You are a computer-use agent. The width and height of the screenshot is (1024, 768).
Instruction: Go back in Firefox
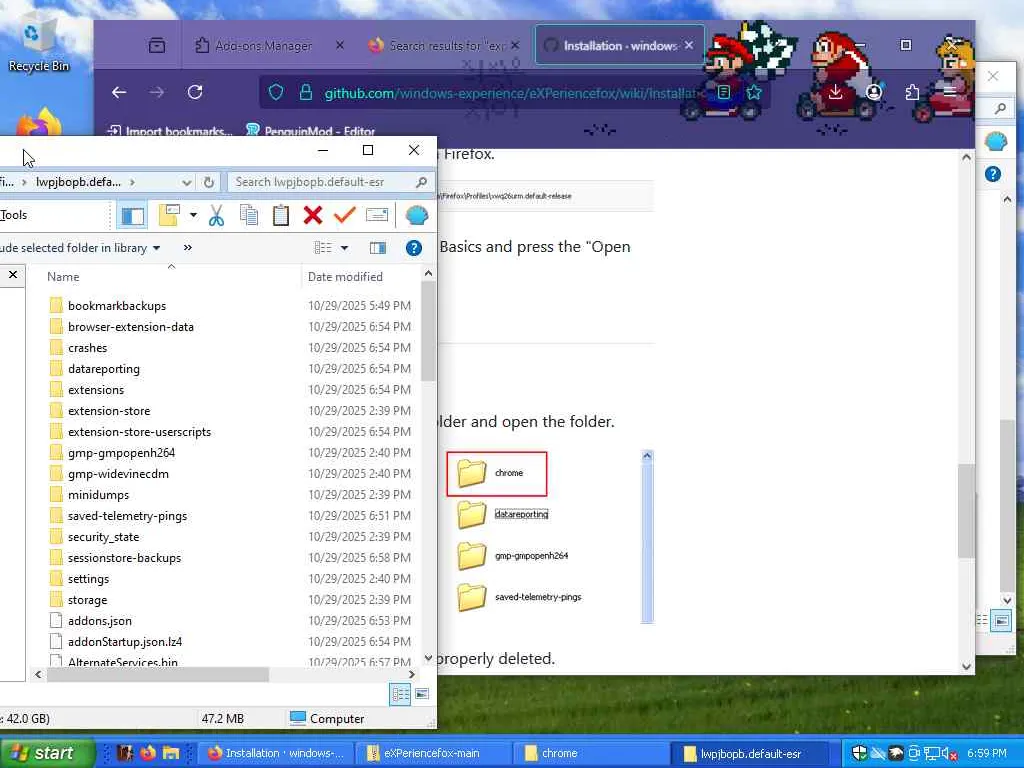click(119, 93)
